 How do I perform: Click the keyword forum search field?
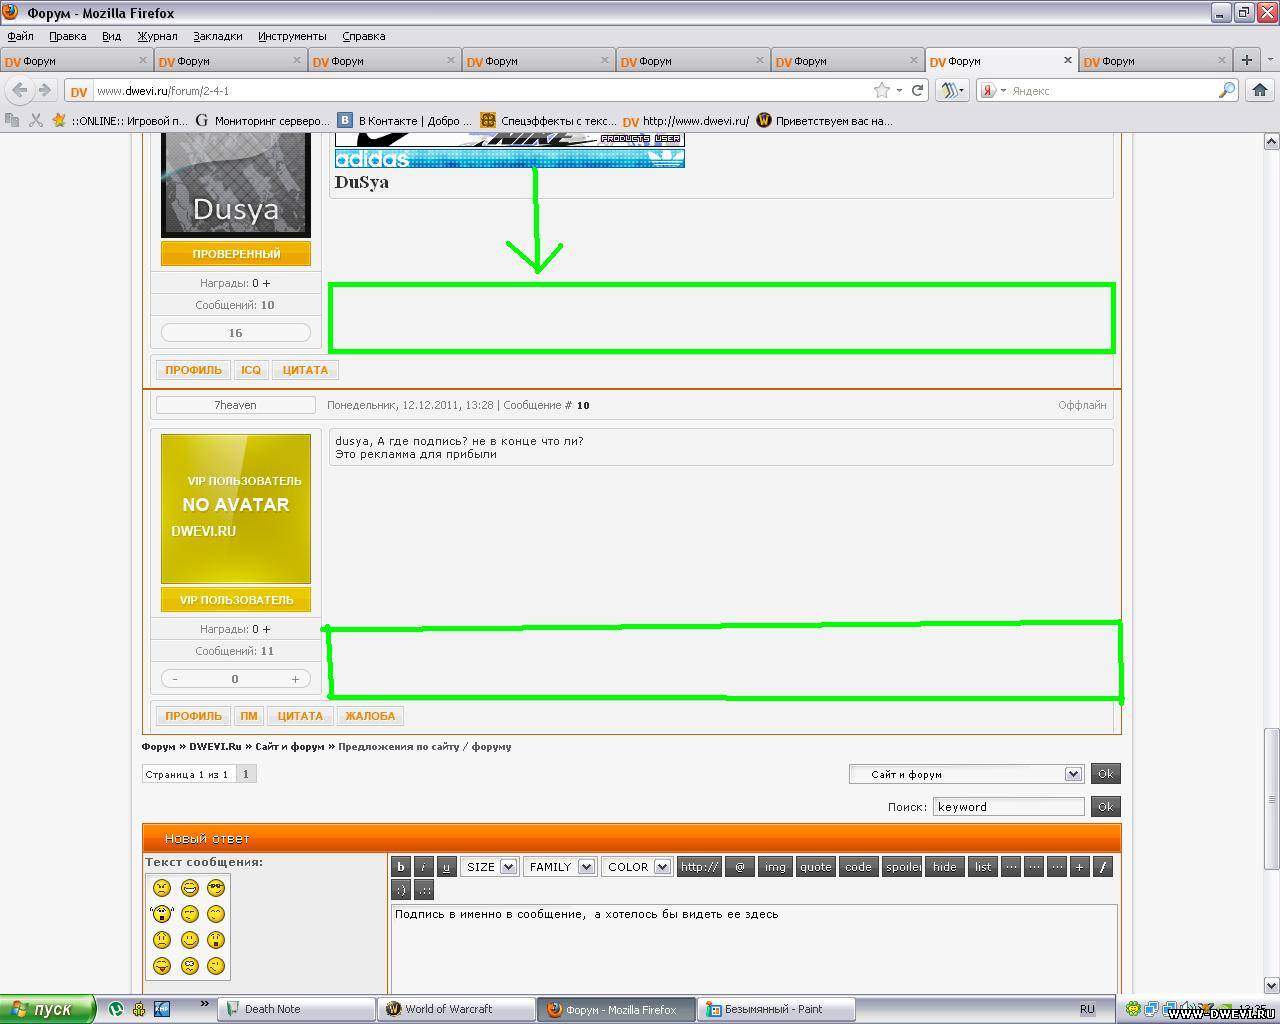coord(1008,807)
